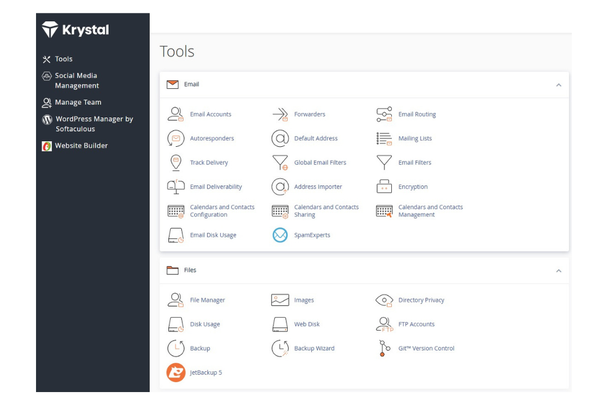Click the Email section header envelope icon
The image size is (608, 405).
click(x=173, y=84)
